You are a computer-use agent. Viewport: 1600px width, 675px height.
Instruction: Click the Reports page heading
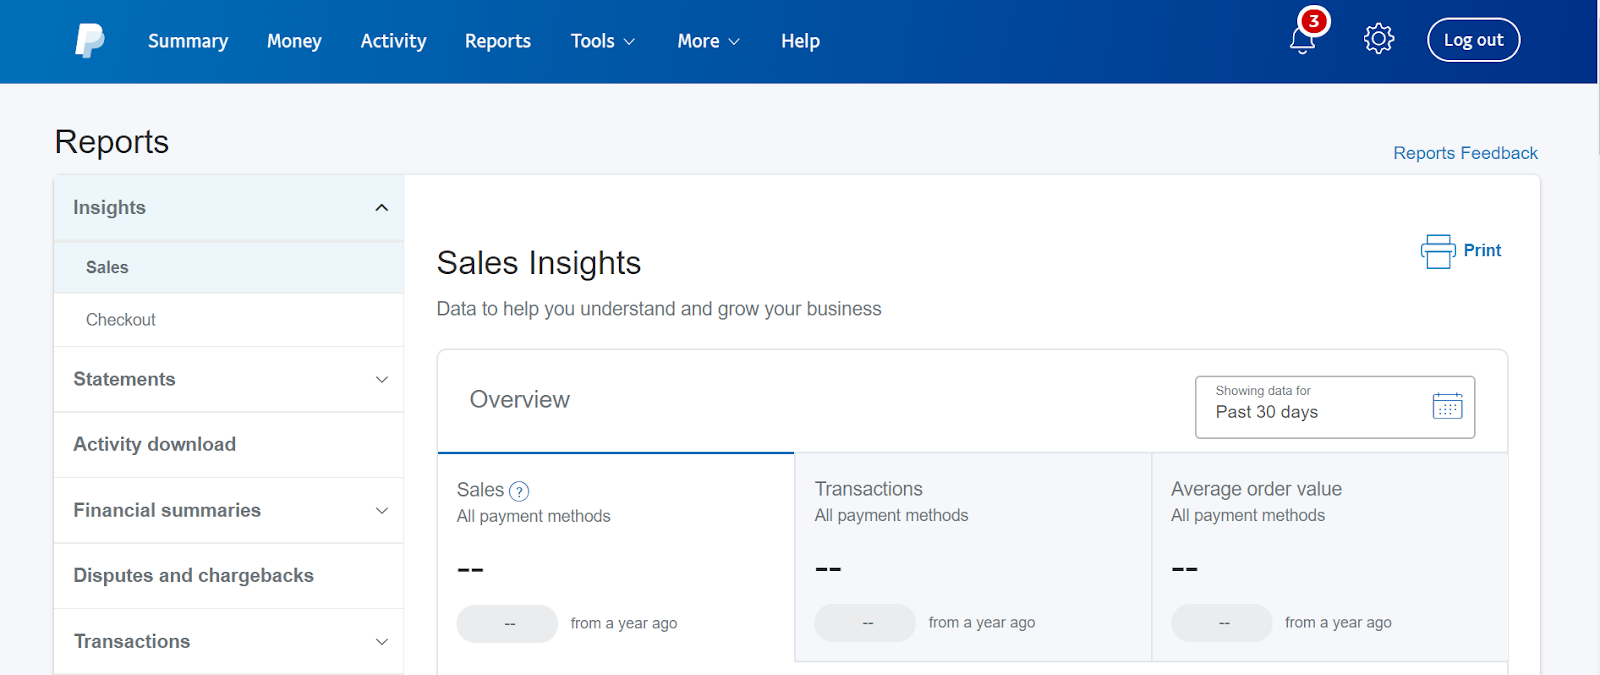coord(112,142)
